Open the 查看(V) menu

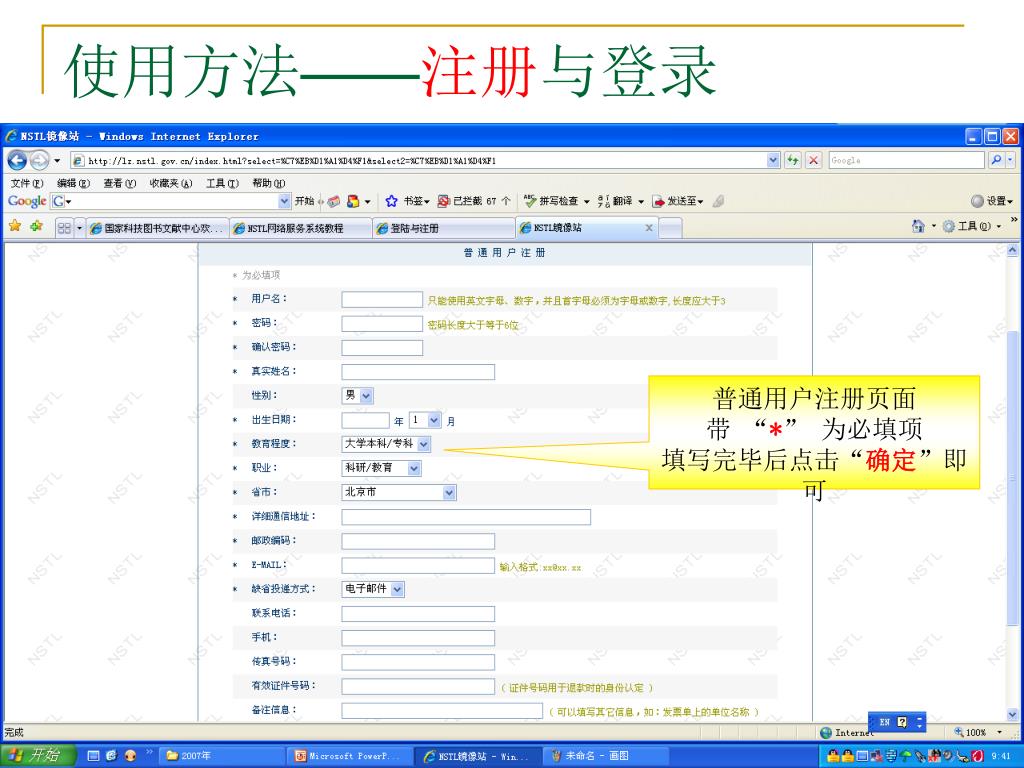pyautogui.click(x=120, y=183)
